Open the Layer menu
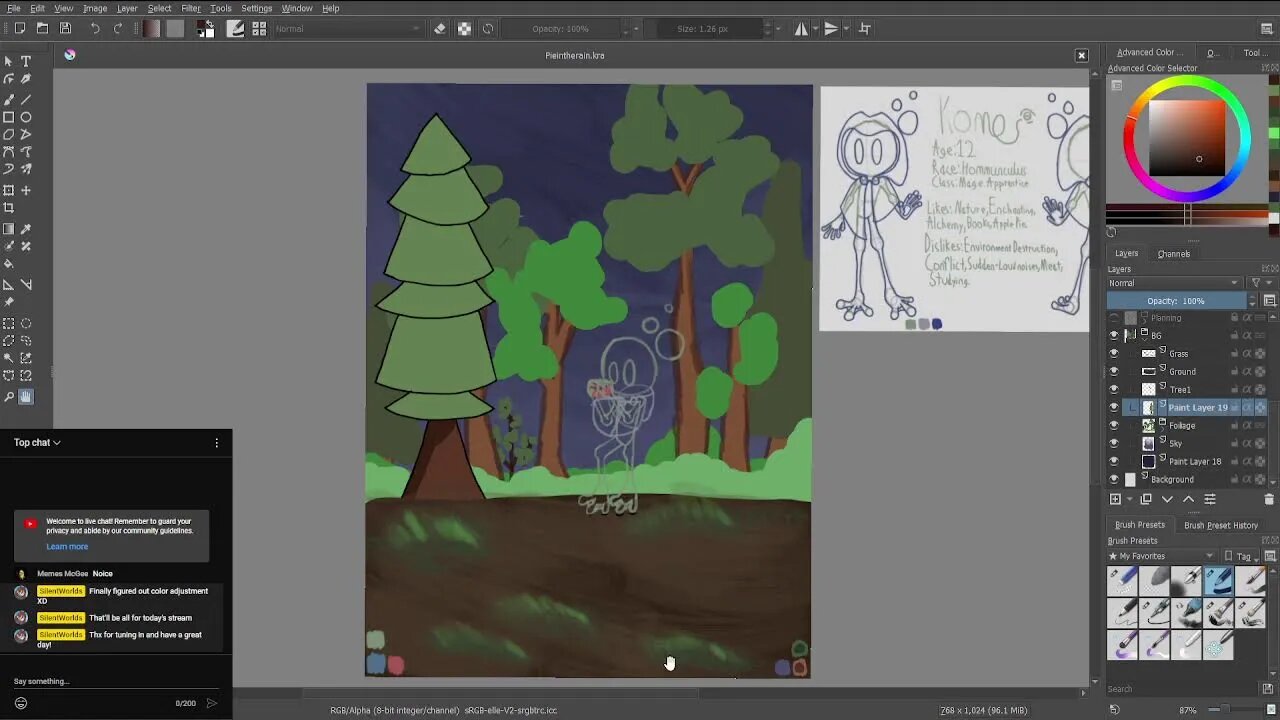This screenshot has width=1280, height=720. (127, 8)
